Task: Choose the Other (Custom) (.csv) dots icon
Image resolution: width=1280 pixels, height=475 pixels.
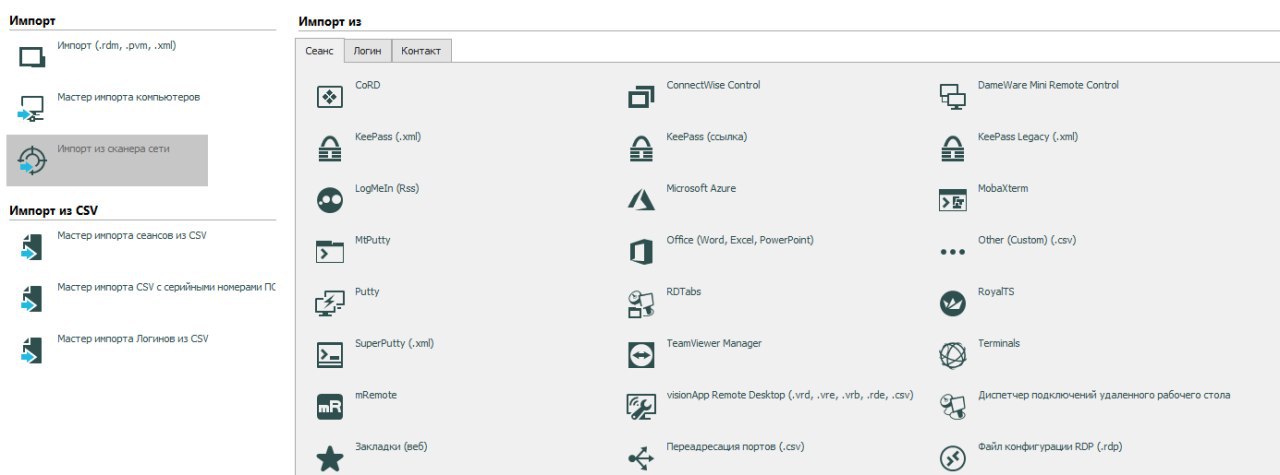Action: [x=952, y=252]
